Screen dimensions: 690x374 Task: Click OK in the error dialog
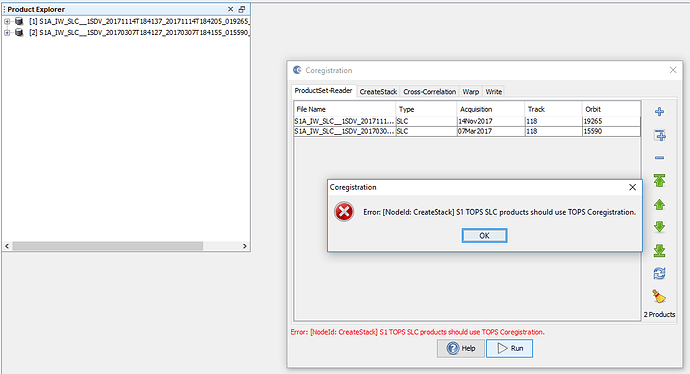point(484,235)
